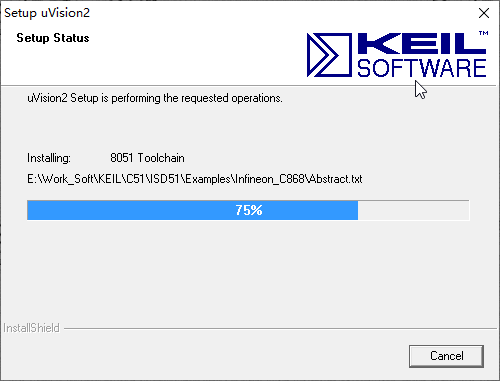Close the Setup uVision2 dialog
This screenshot has width=500, height=381.
[484, 13]
